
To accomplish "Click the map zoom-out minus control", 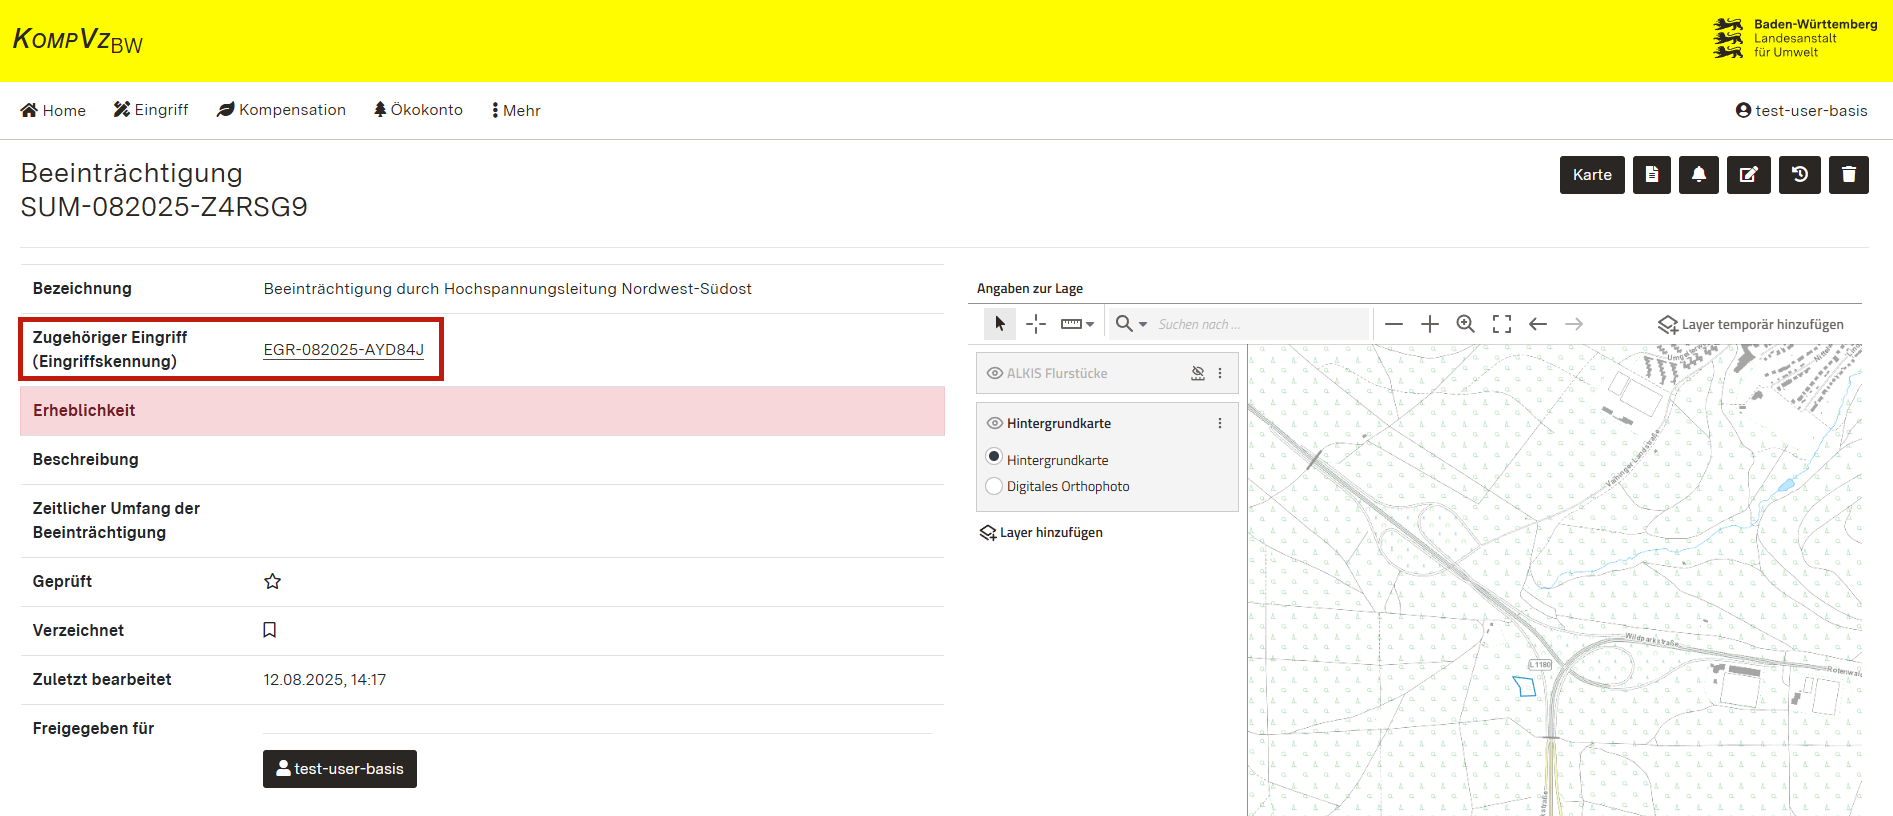I will coord(1394,324).
